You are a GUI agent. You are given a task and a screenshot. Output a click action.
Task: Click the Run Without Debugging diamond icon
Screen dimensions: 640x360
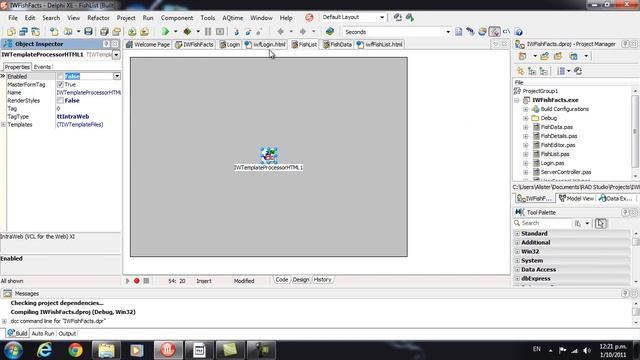coord(187,31)
